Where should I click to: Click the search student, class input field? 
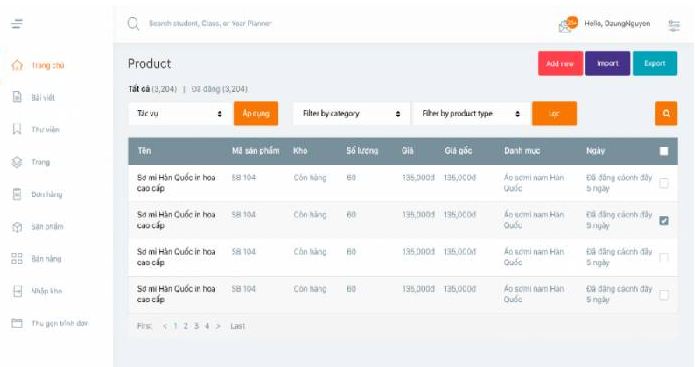click(x=210, y=23)
